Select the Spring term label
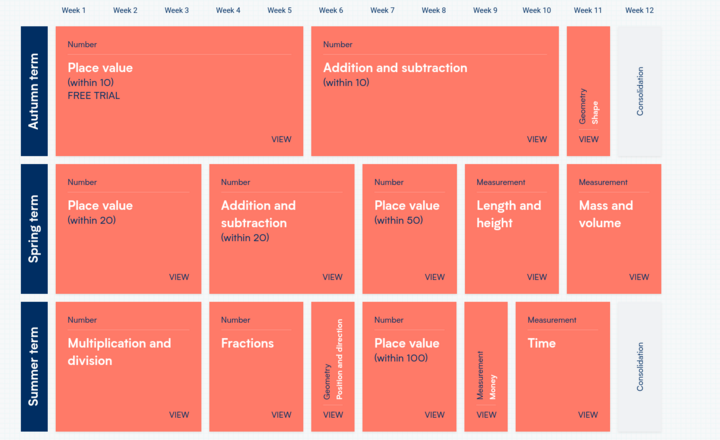Viewport: 720px width, 440px height. point(34,229)
